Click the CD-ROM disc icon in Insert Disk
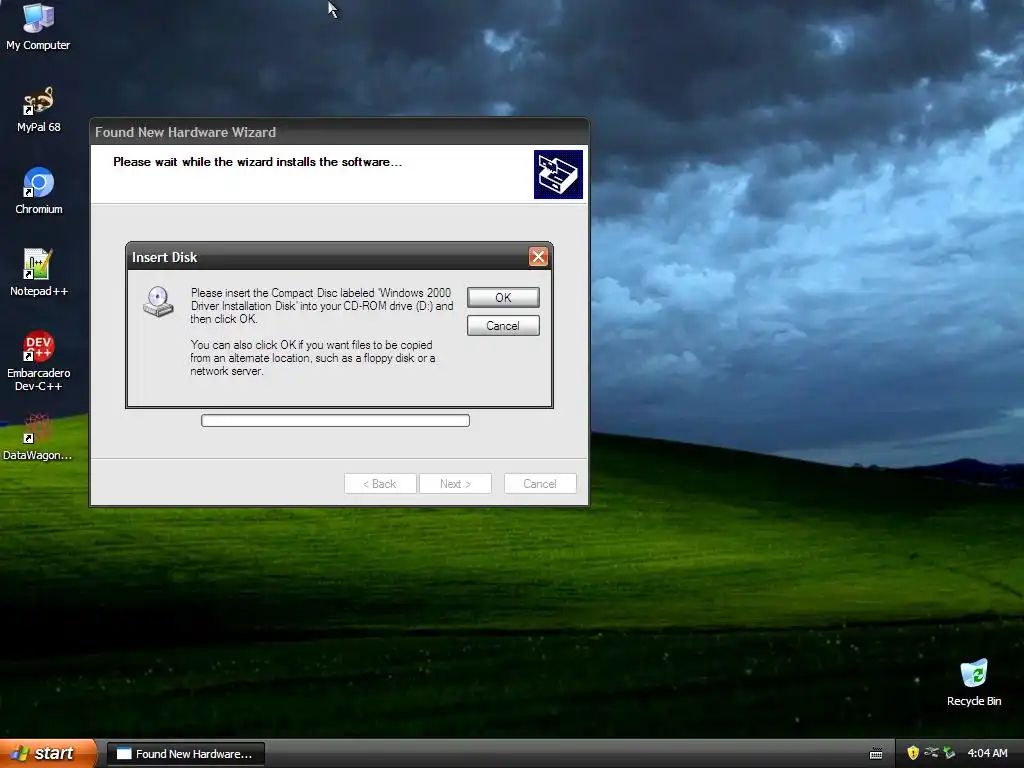Viewport: 1024px width, 768px height. pyautogui.click(x=159, y=302)
